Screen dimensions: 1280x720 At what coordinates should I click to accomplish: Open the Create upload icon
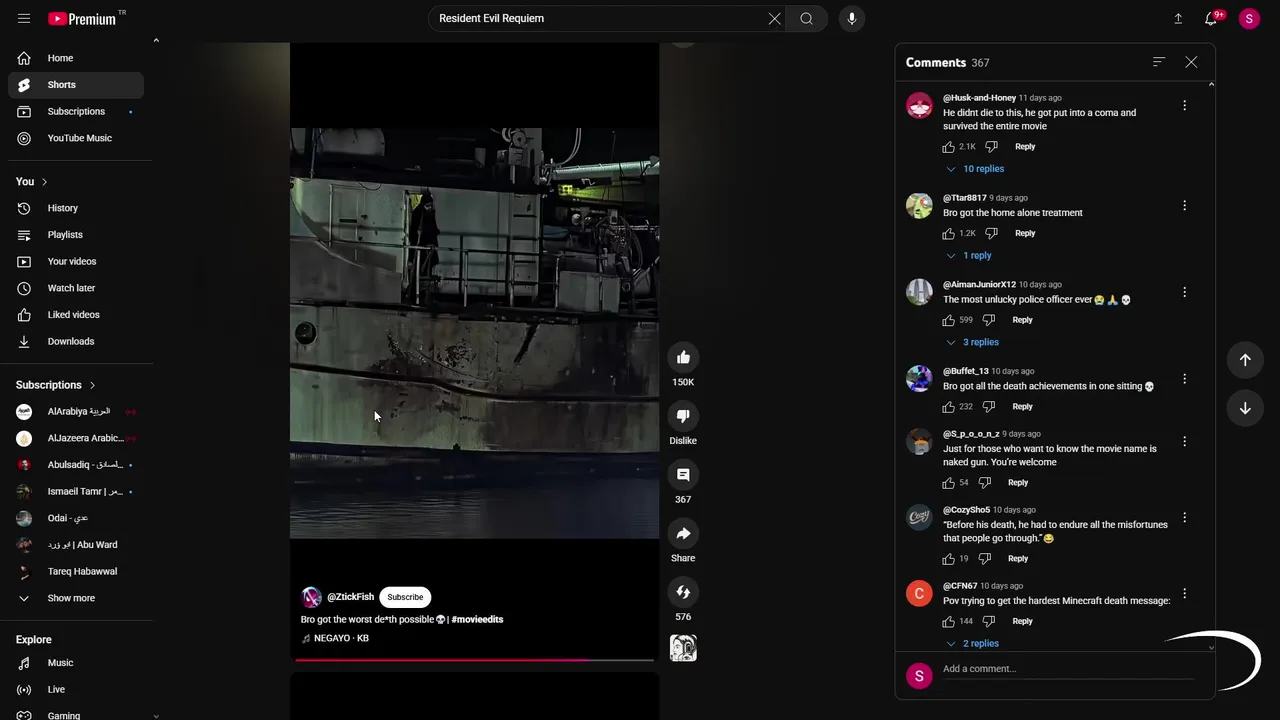tap(1178, 18)
